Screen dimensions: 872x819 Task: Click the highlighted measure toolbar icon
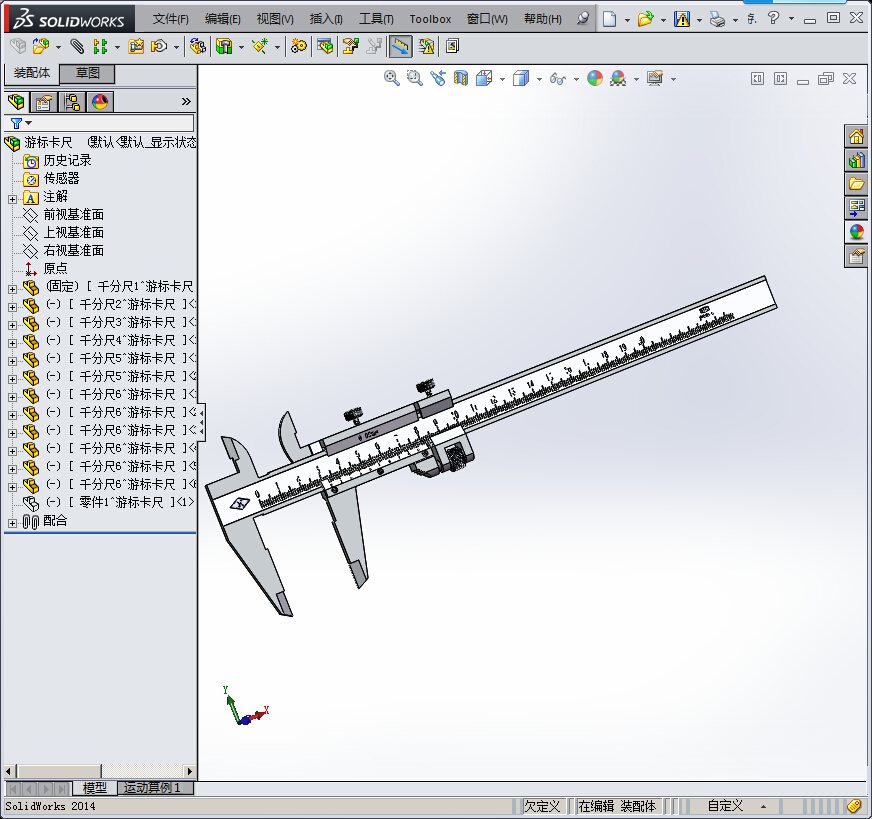coord(400,46)
